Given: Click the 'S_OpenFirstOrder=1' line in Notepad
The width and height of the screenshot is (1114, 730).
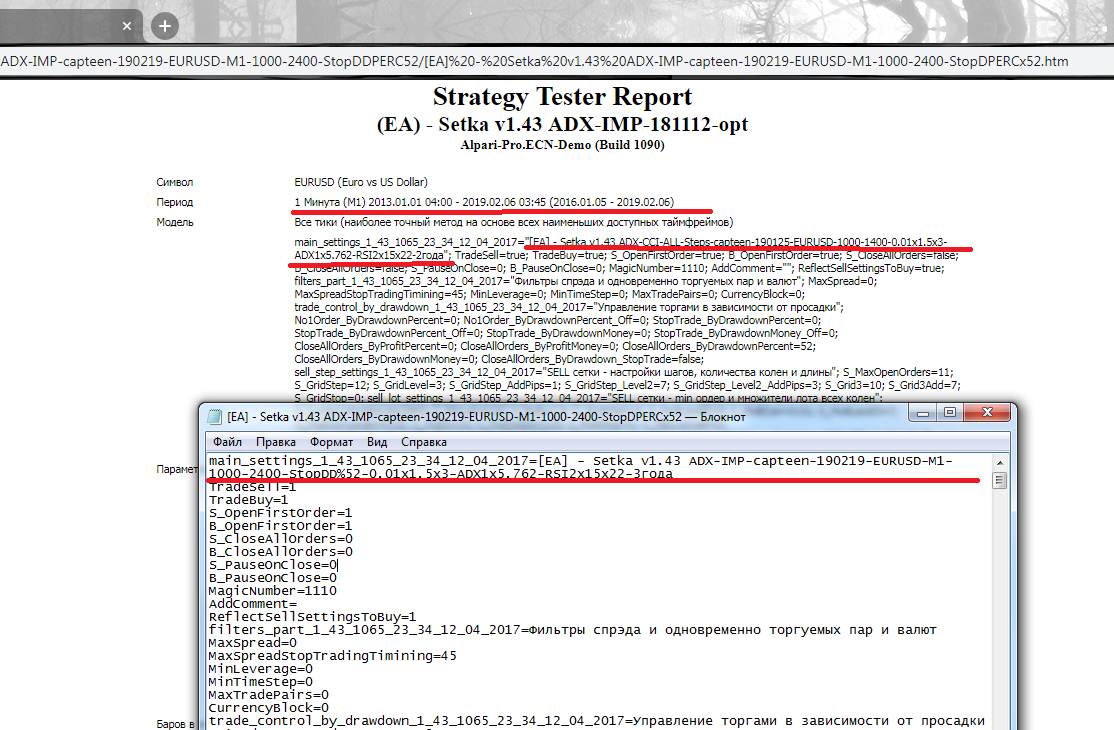Looking at the screenshot, I should point(280,513).
